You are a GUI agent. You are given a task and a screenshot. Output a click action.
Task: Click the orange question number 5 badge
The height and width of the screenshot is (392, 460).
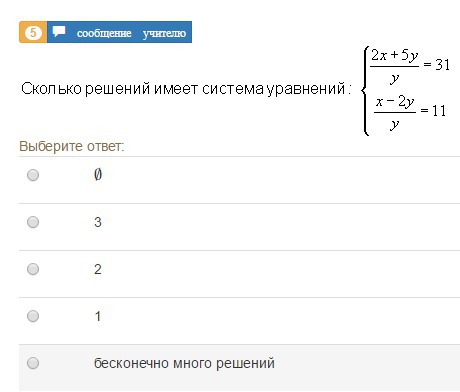coord(33,32)
